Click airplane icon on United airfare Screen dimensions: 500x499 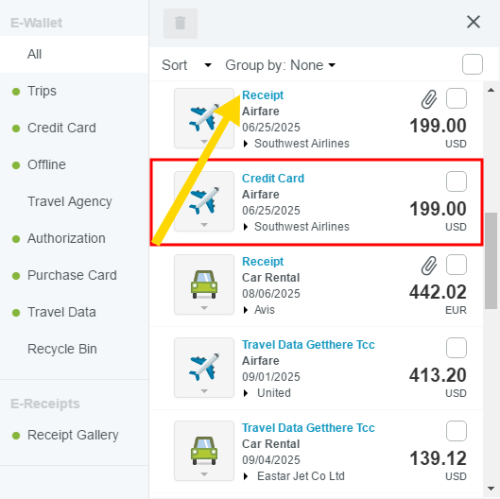[x=204, y=367]
